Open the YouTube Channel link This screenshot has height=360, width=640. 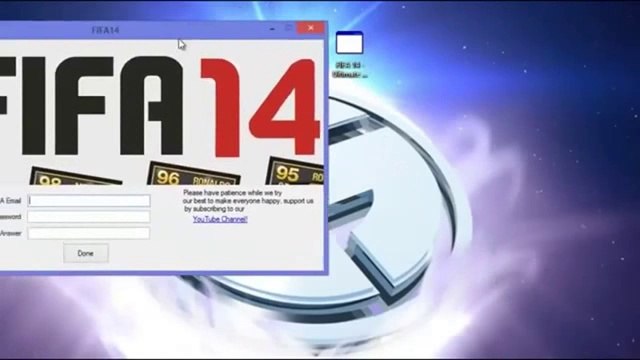tap(220, 219)
